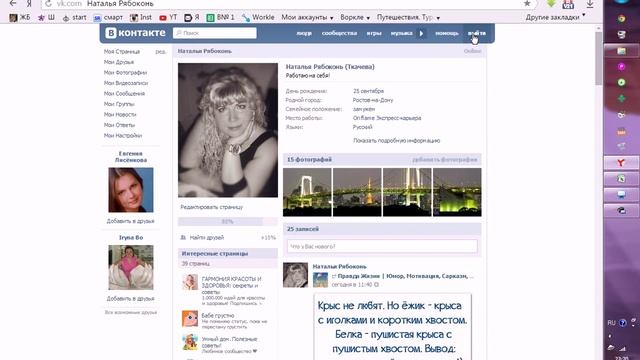Open the Ш bookmark with star icon
This screenshot has height=360, width=640.
(x=46, y=18)
